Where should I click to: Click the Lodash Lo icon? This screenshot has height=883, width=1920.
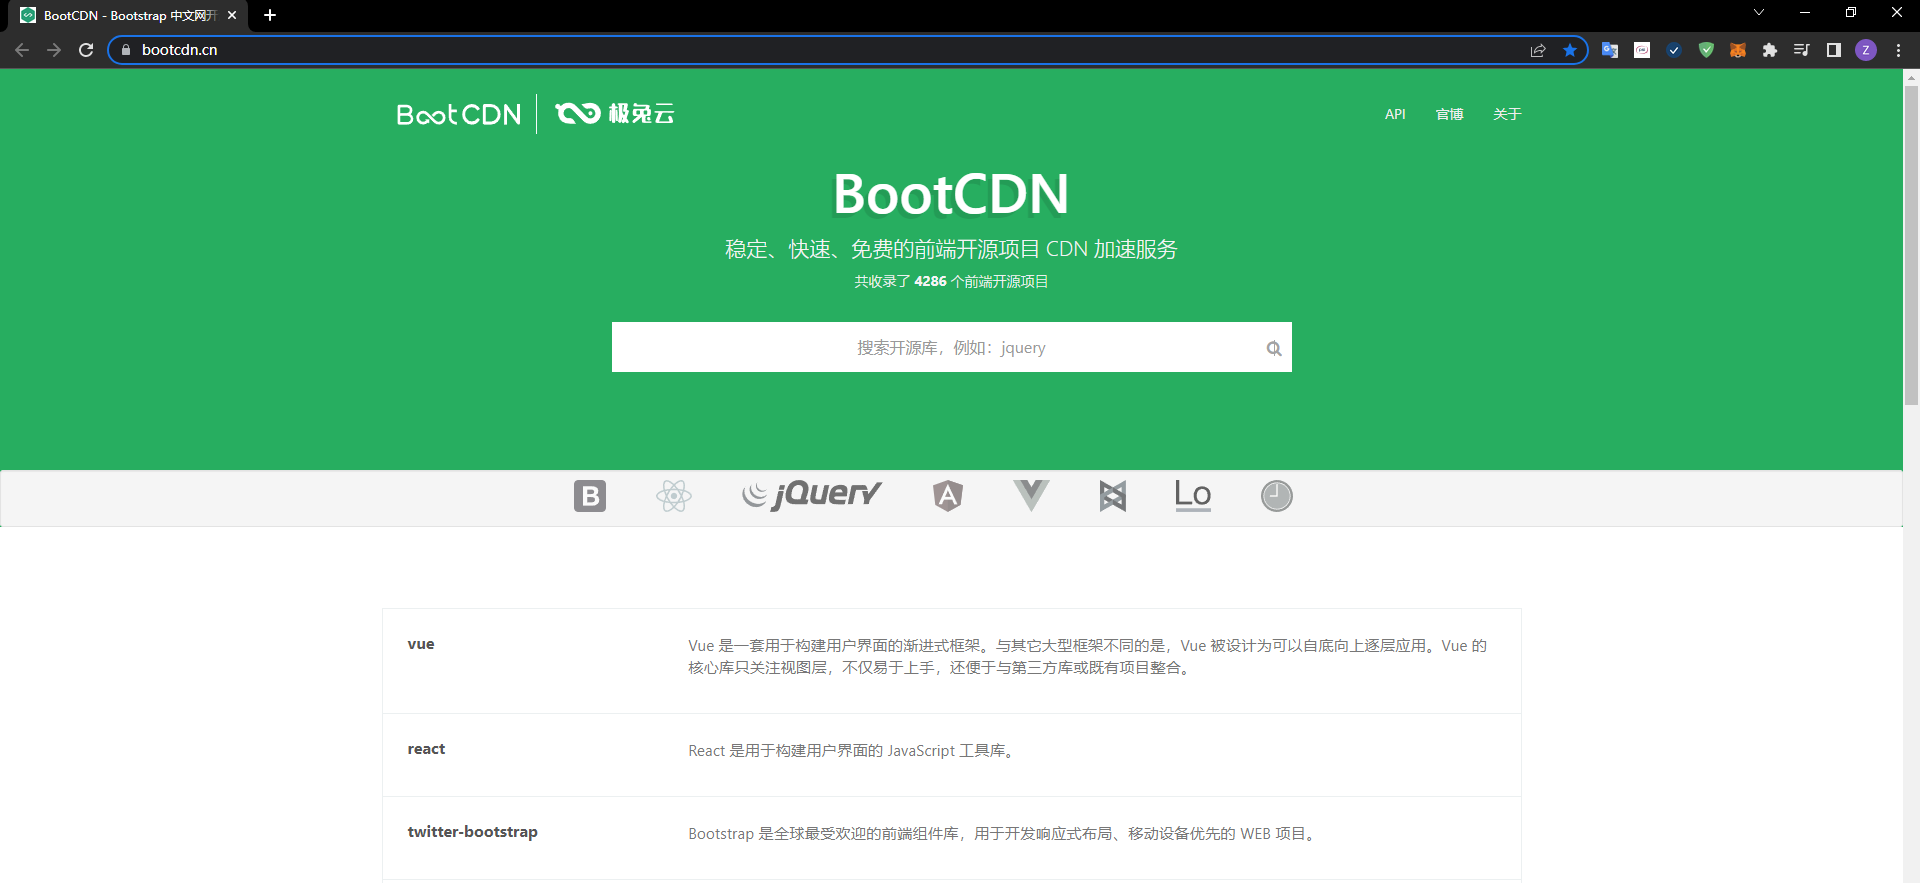tap(1193, 495)
